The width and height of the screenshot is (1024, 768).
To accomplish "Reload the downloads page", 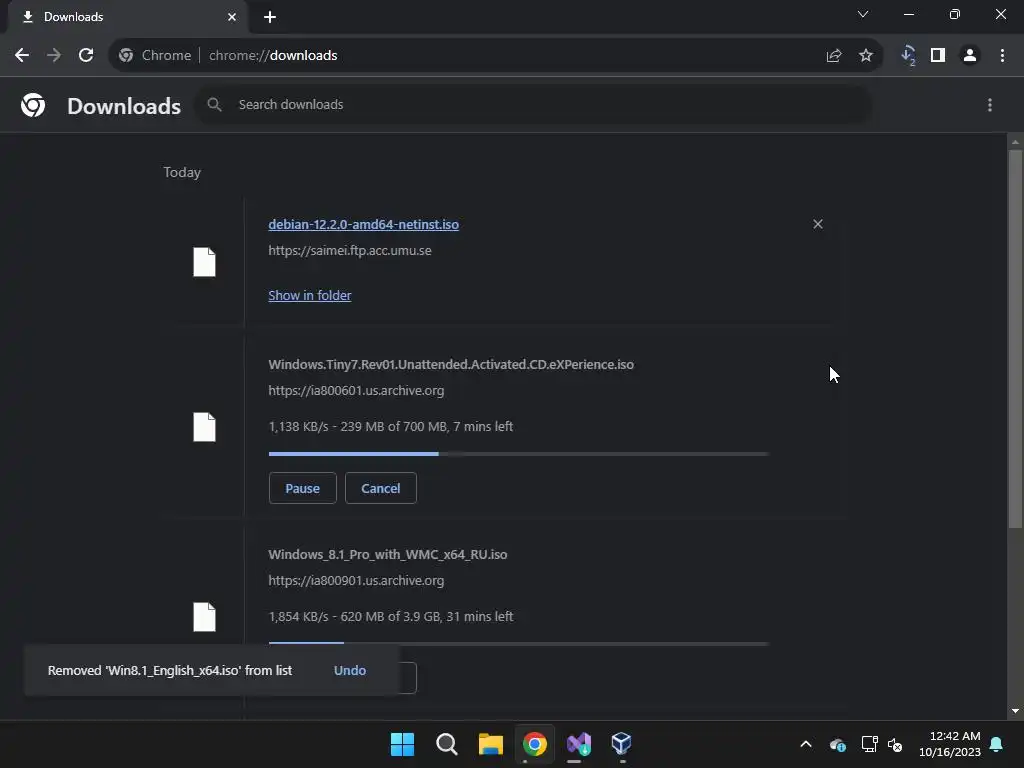I will [86, 56].
